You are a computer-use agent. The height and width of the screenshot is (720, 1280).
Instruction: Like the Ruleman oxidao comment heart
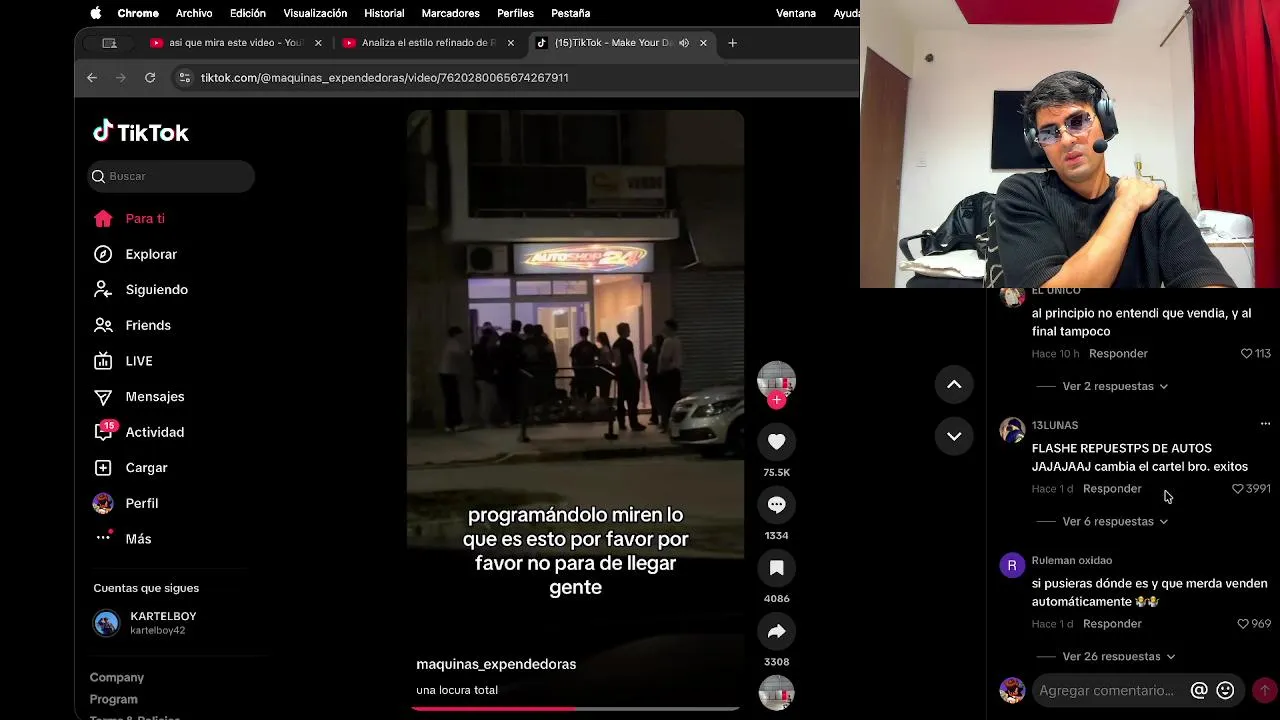[1243, 624]
